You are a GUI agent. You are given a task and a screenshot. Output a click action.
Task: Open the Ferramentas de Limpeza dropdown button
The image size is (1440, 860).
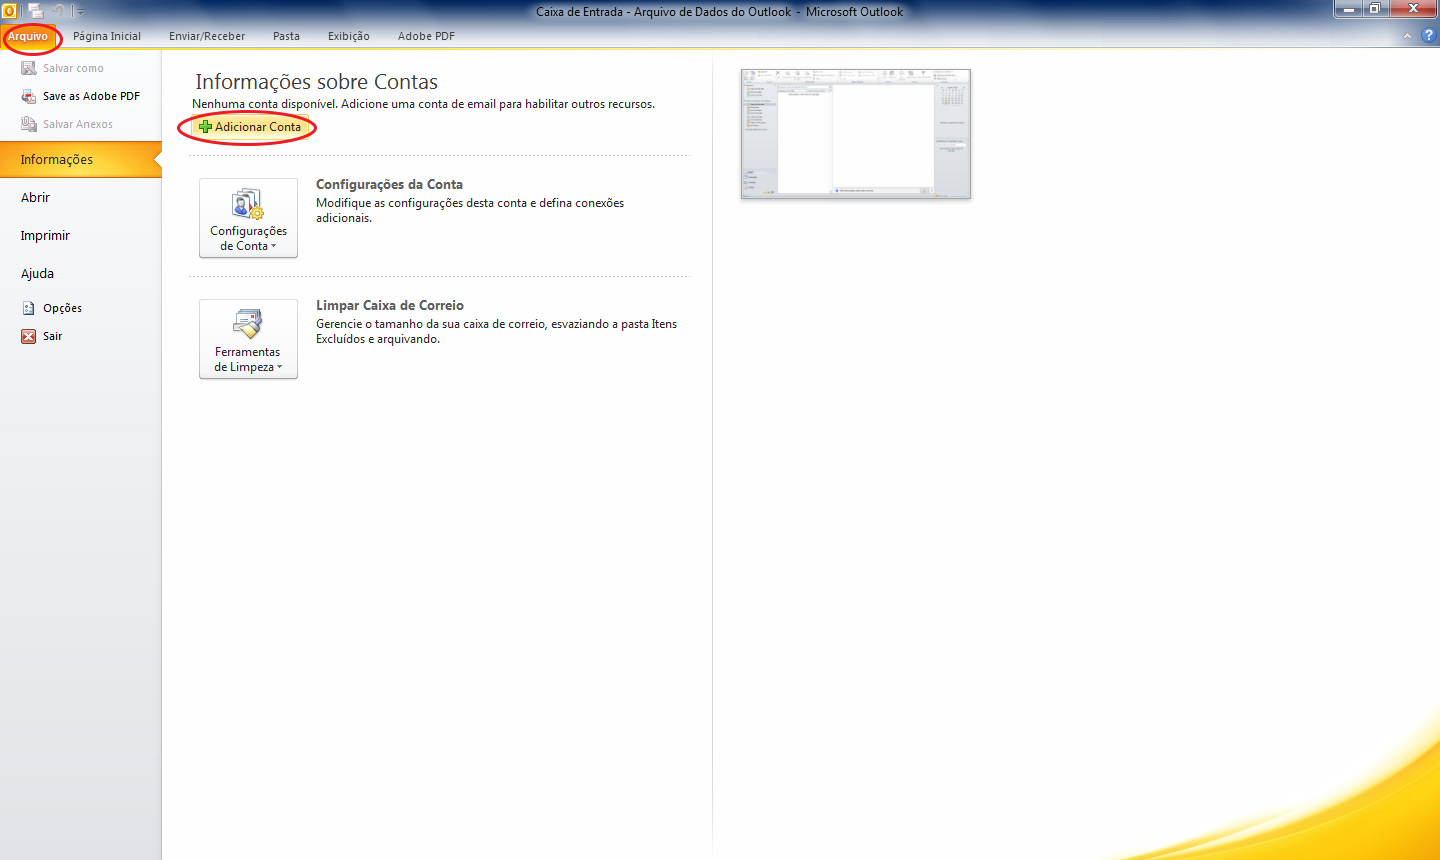click(248, 339)
